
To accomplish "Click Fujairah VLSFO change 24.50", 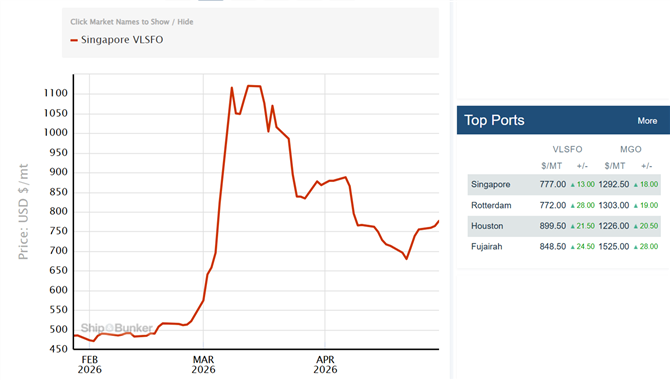I will (x=582, y=247).
